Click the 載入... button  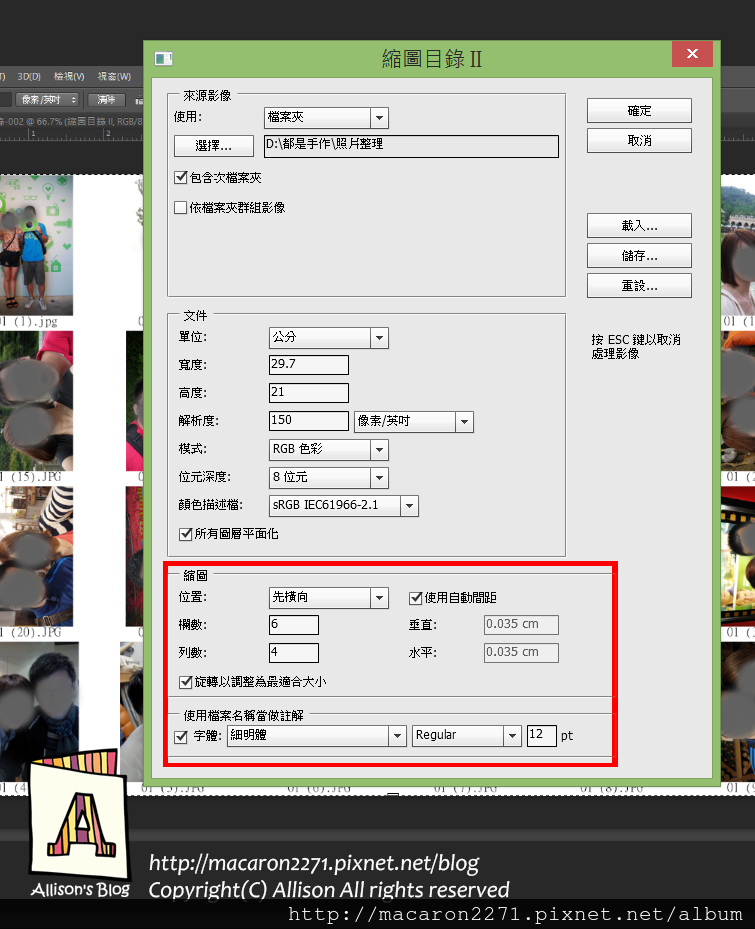coord(639,226)
